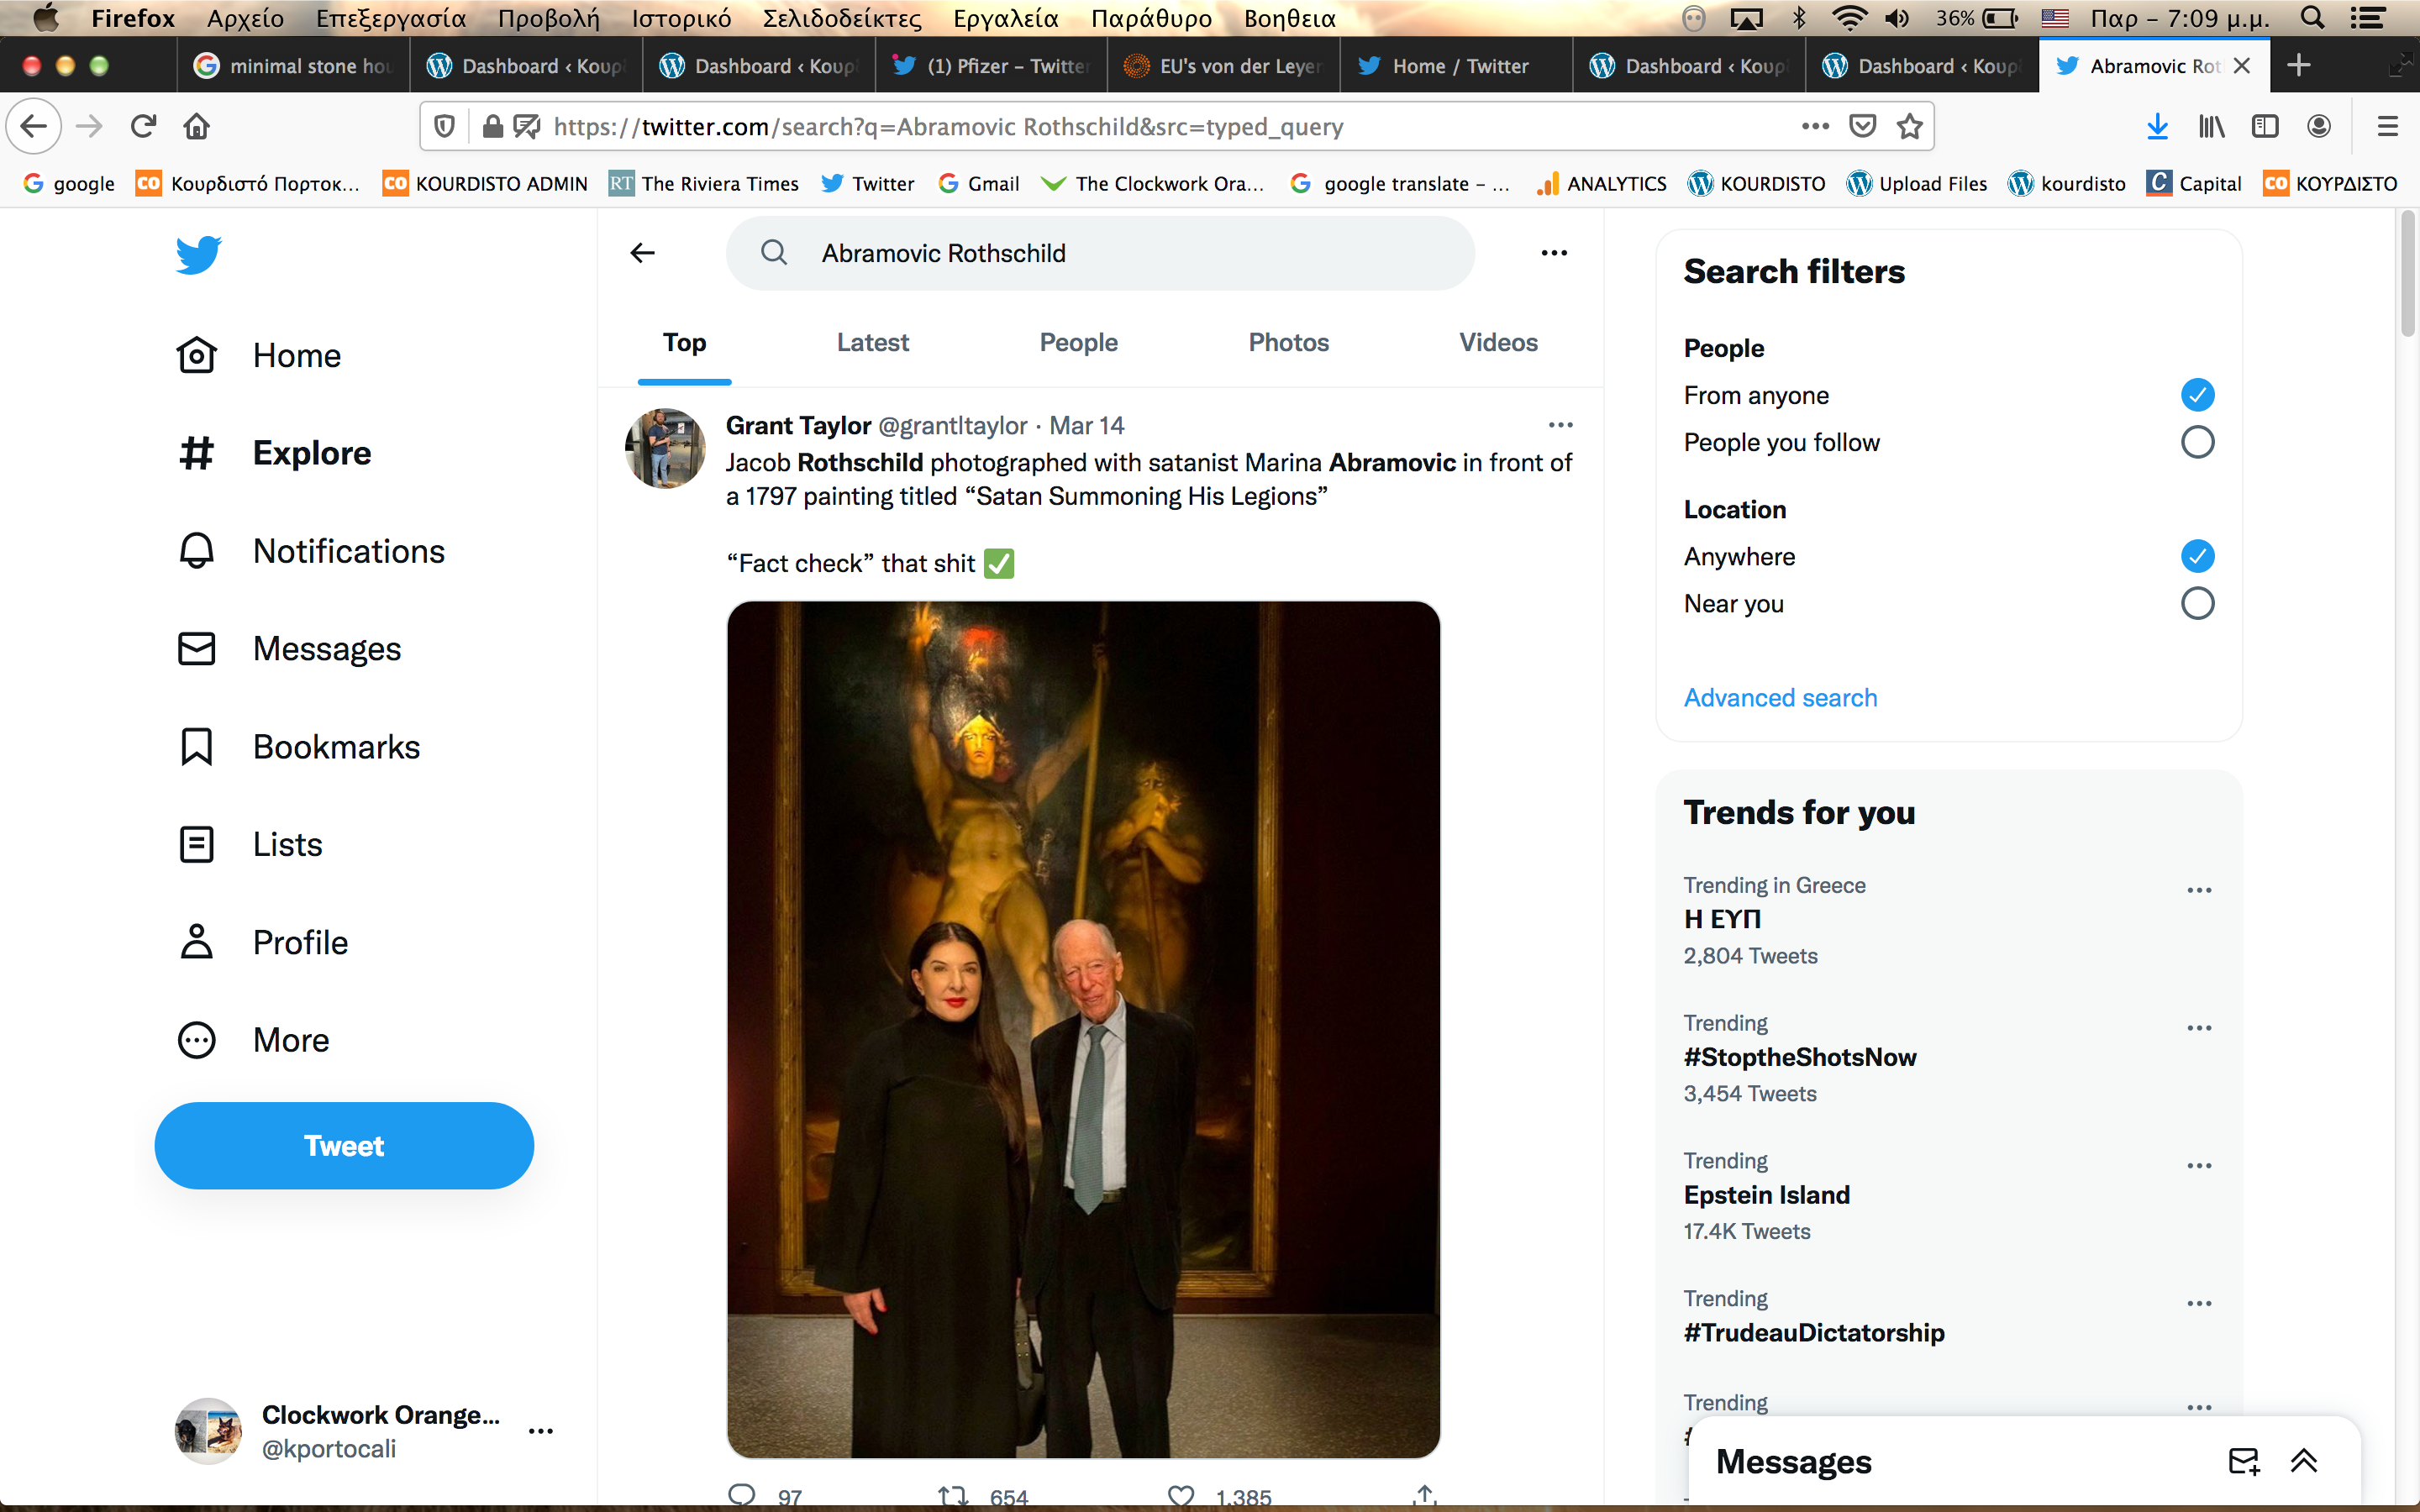Open the More options in sidebar
Screen dimensions: 2420x1512
tap(253, 1040)
